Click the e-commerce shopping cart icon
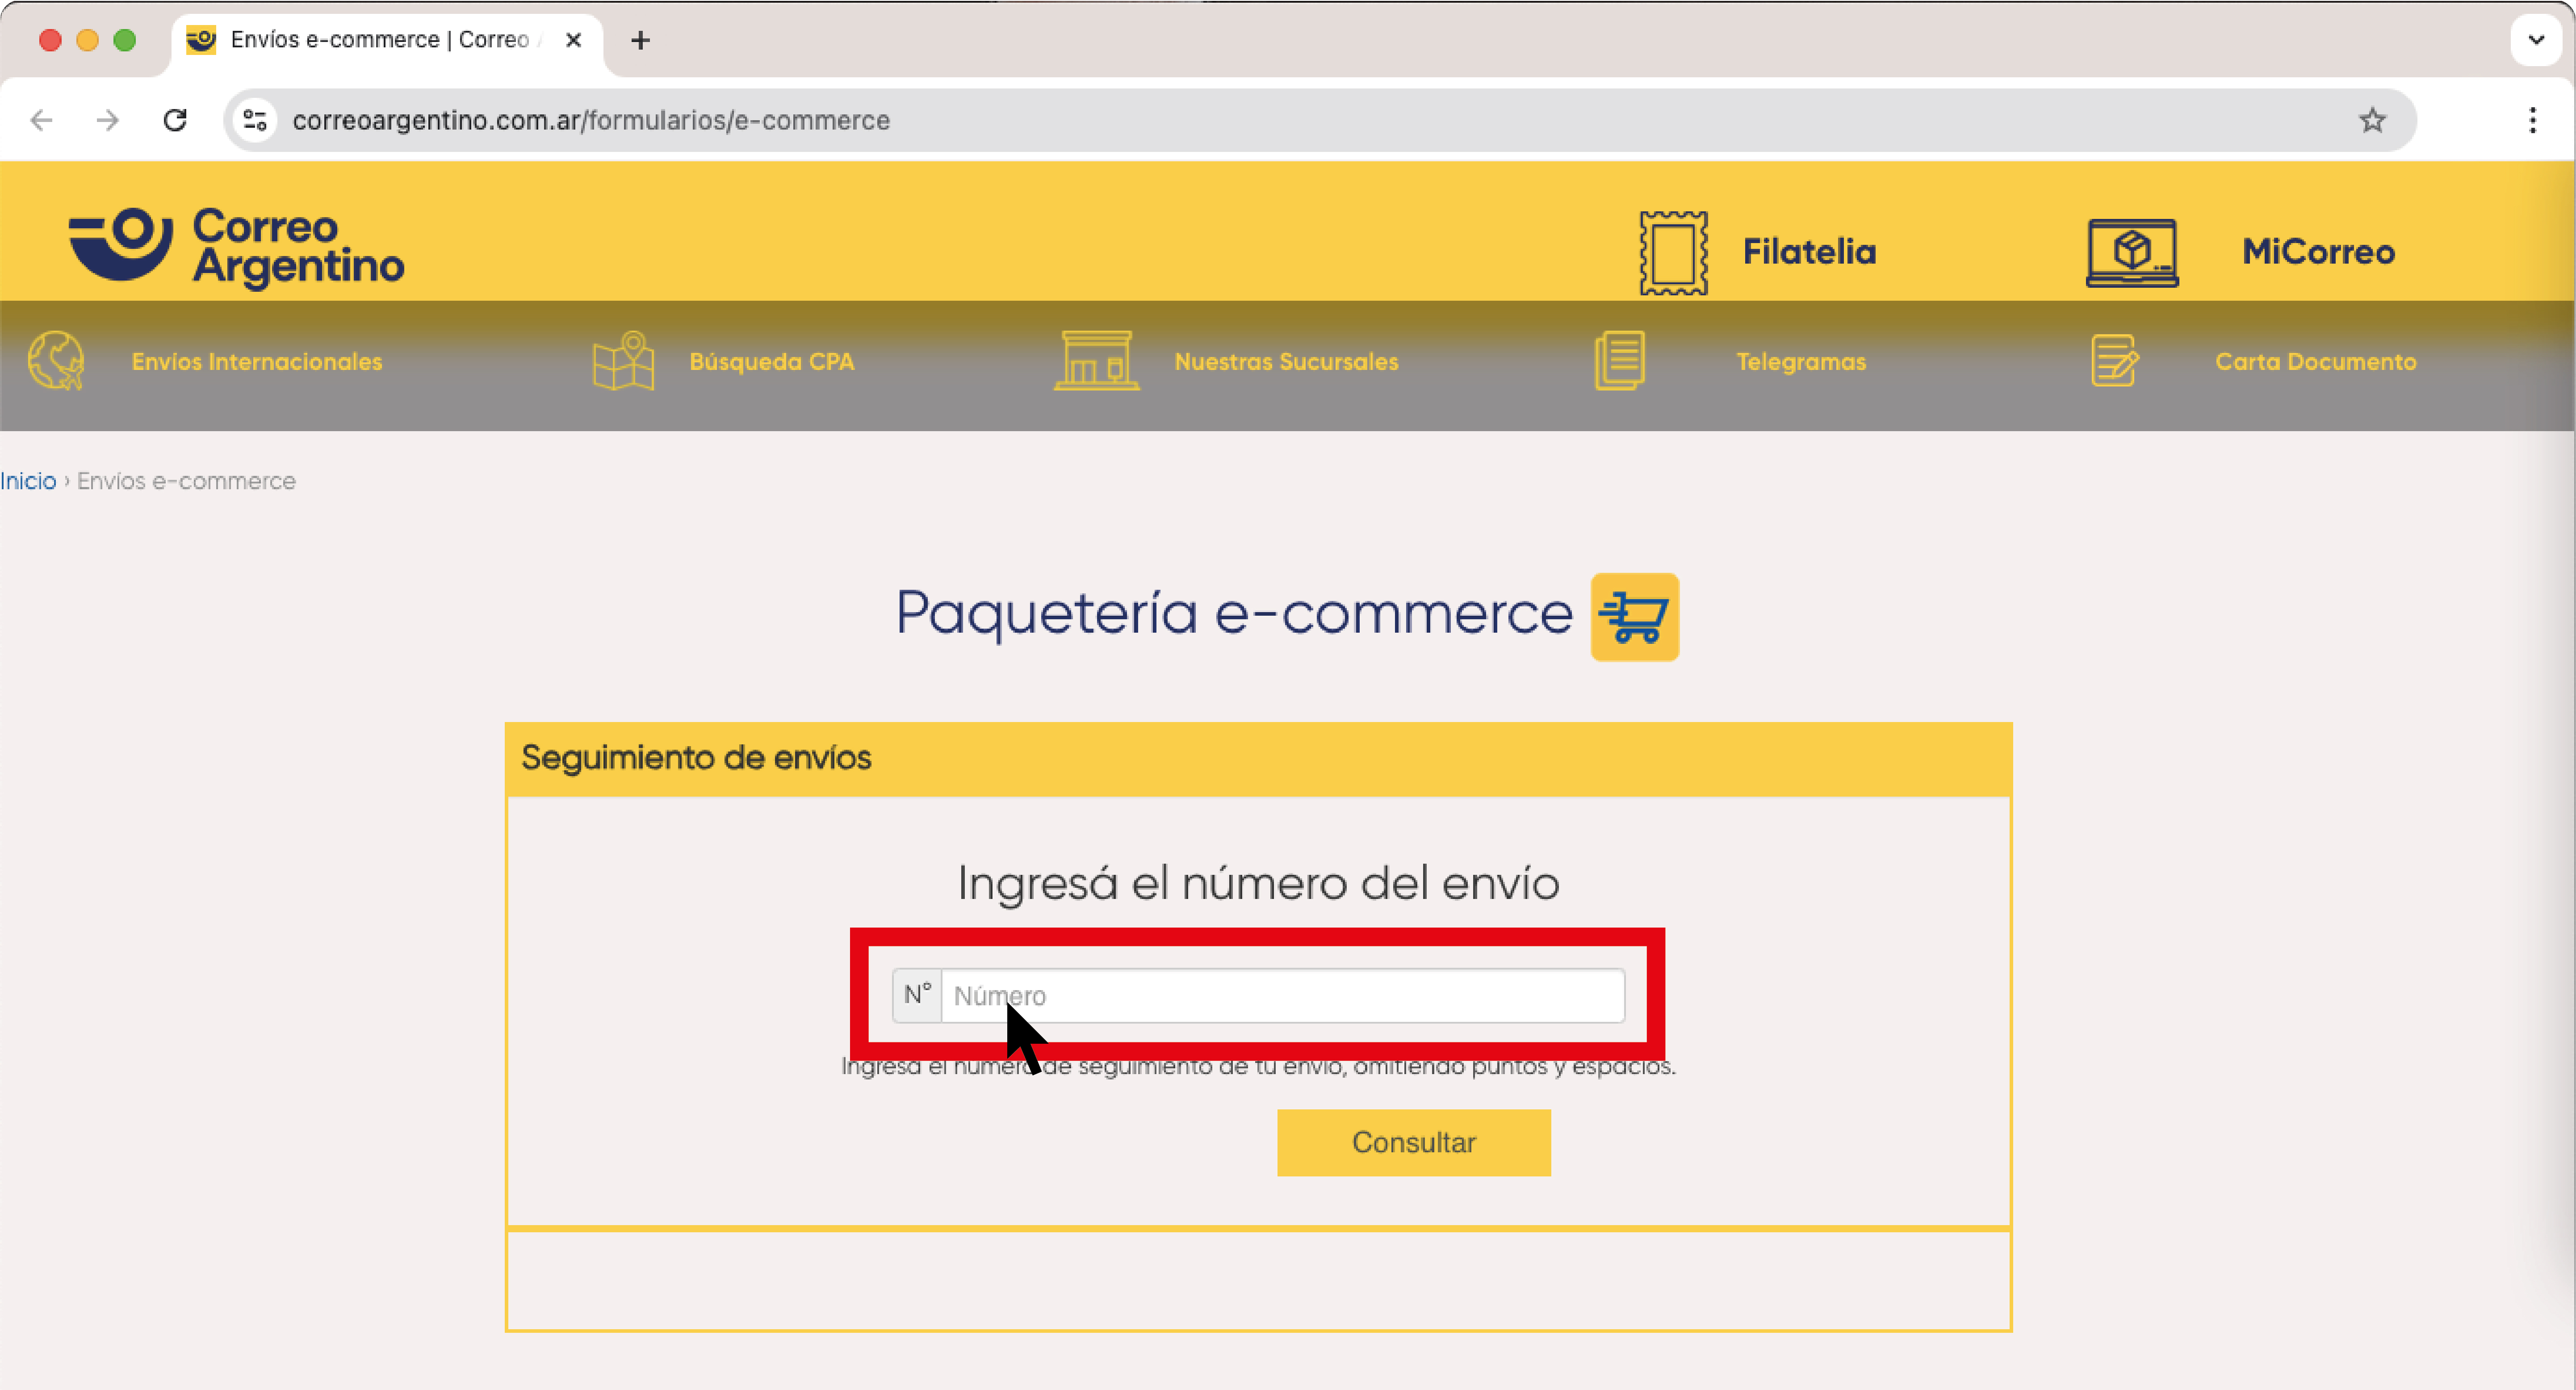 click(1634, 616)
